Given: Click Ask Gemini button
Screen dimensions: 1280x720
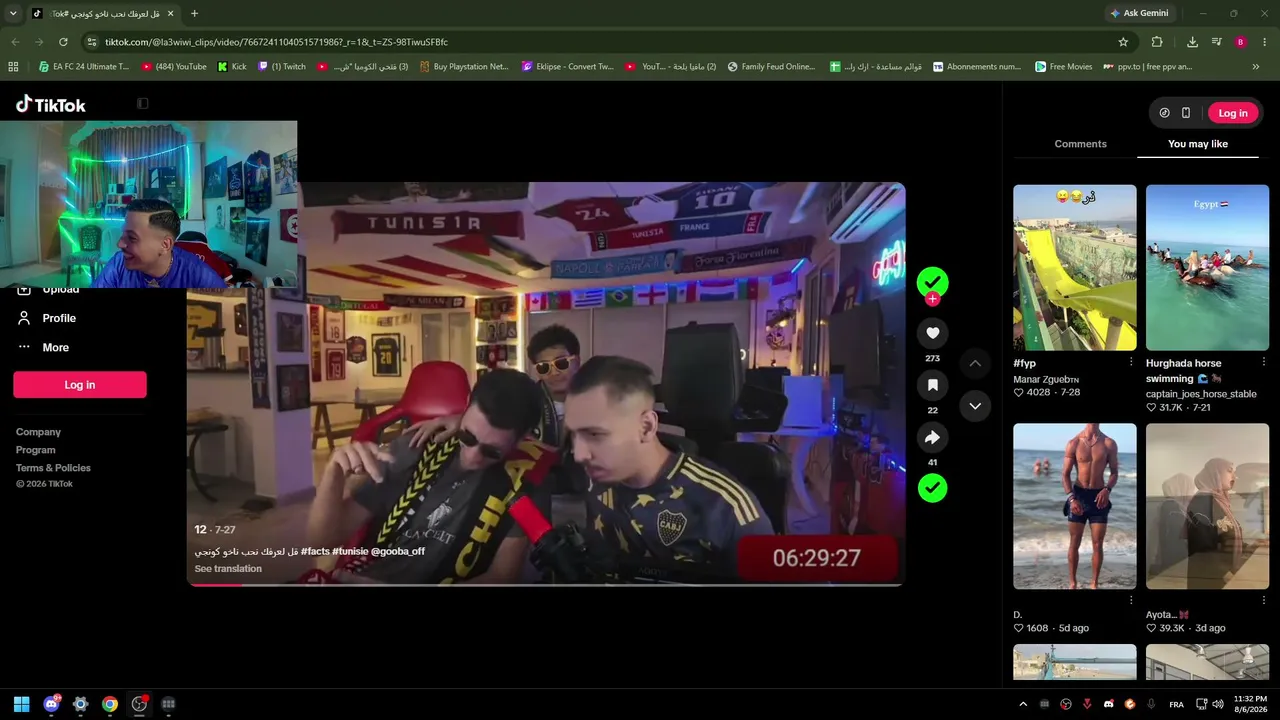Looking at the screenshot, I should (1138, 13).
